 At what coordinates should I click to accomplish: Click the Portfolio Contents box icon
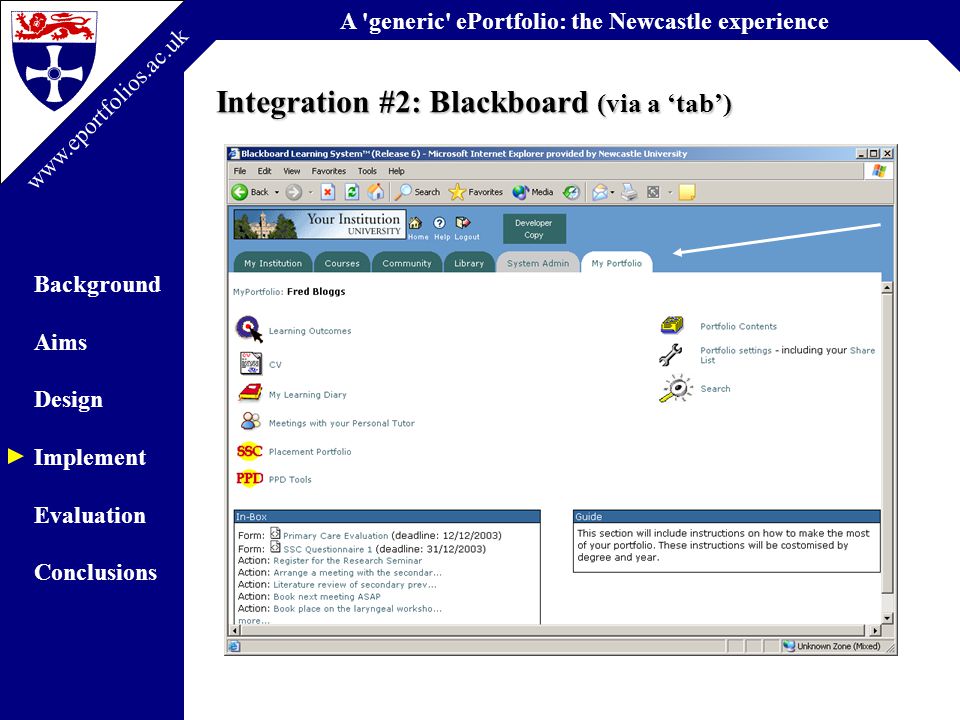(x=672, y=324)
